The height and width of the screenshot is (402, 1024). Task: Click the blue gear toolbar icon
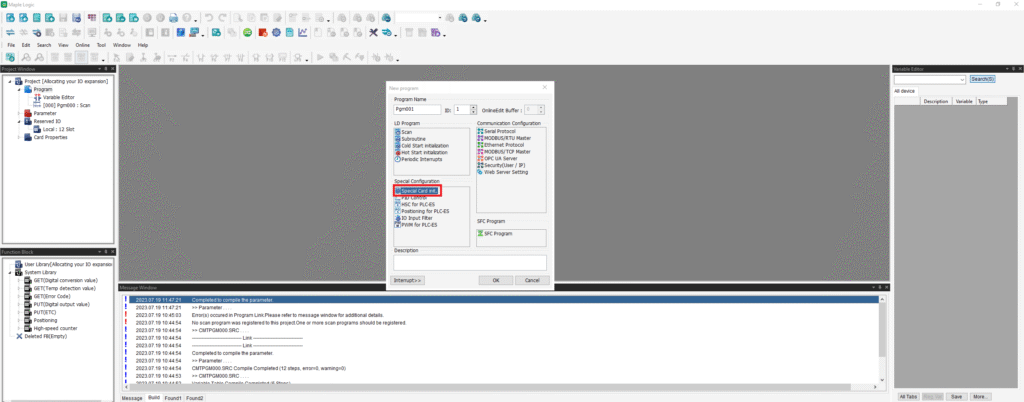pyautogui.click(x=276, y=32)
